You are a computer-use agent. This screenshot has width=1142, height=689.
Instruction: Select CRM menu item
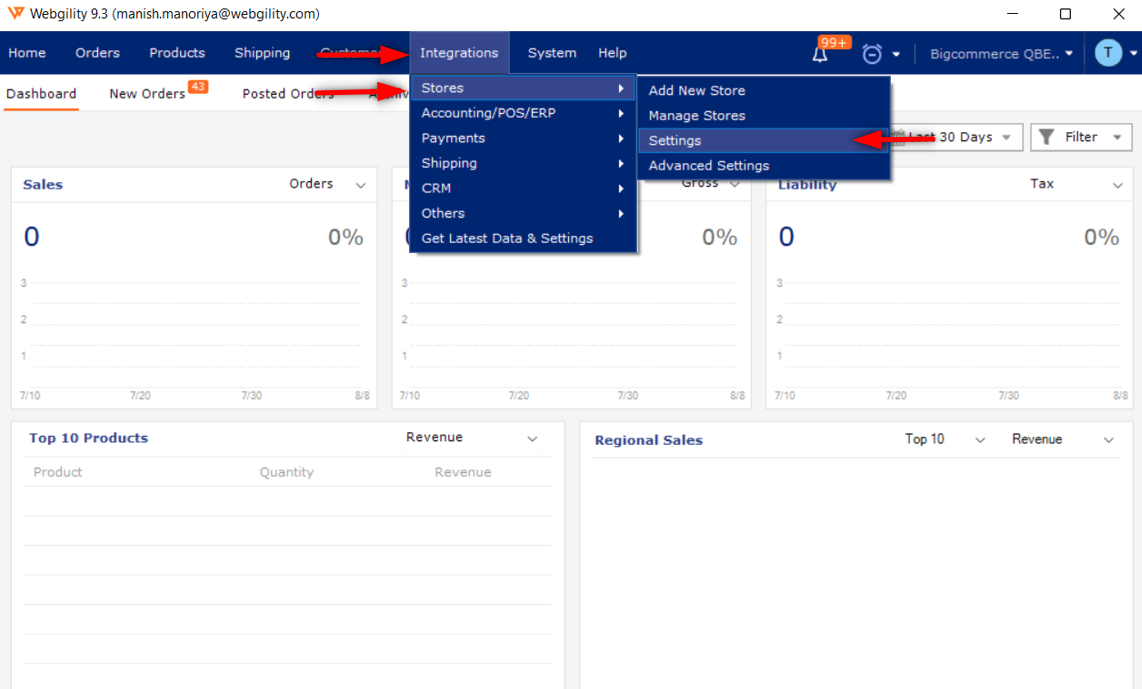point(524,188)
